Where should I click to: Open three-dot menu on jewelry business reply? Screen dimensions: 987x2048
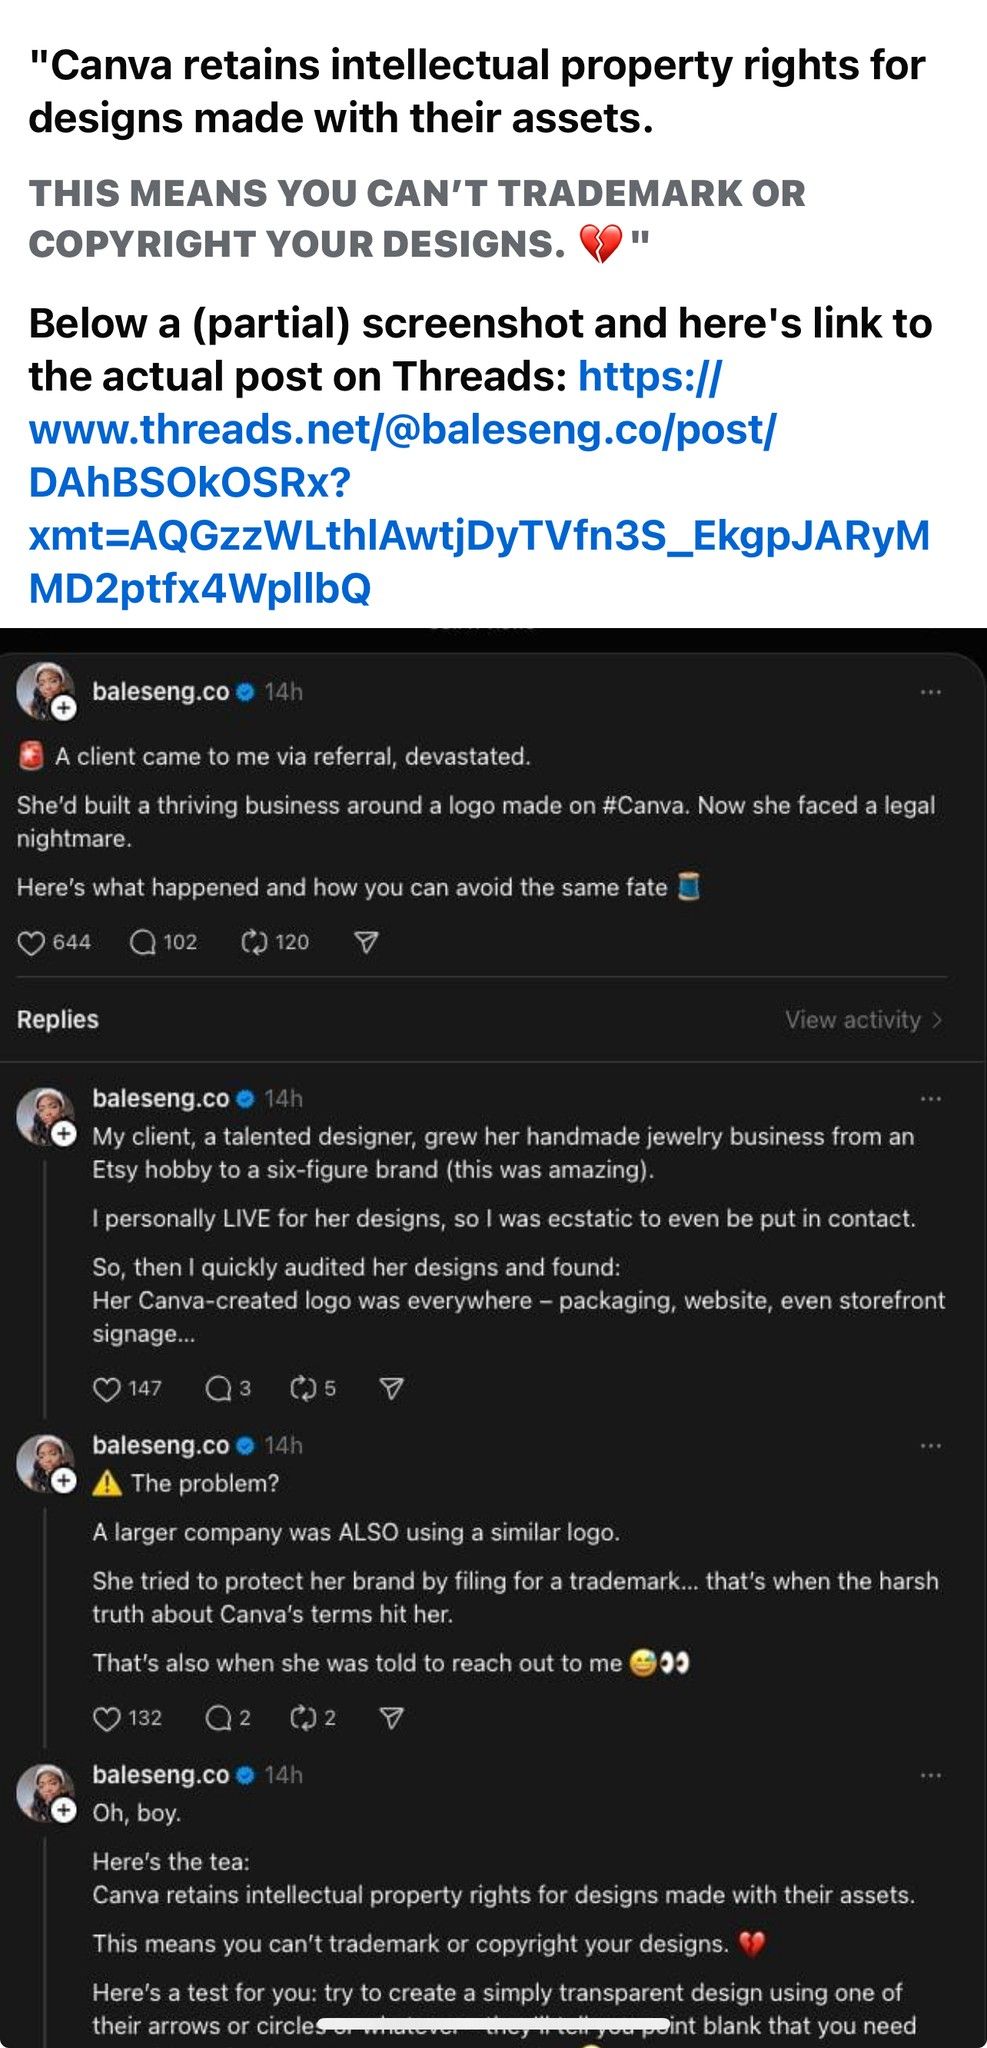pos(931,1099)
